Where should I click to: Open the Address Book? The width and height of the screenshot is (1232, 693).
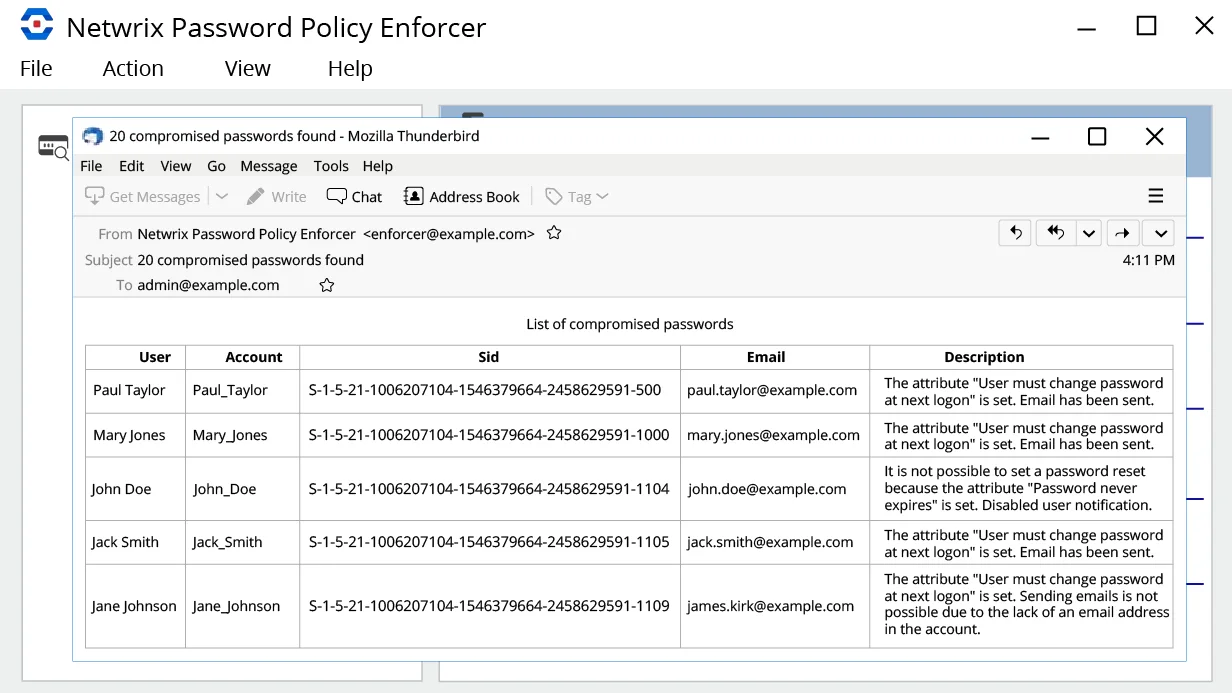[x=462, y=197]
